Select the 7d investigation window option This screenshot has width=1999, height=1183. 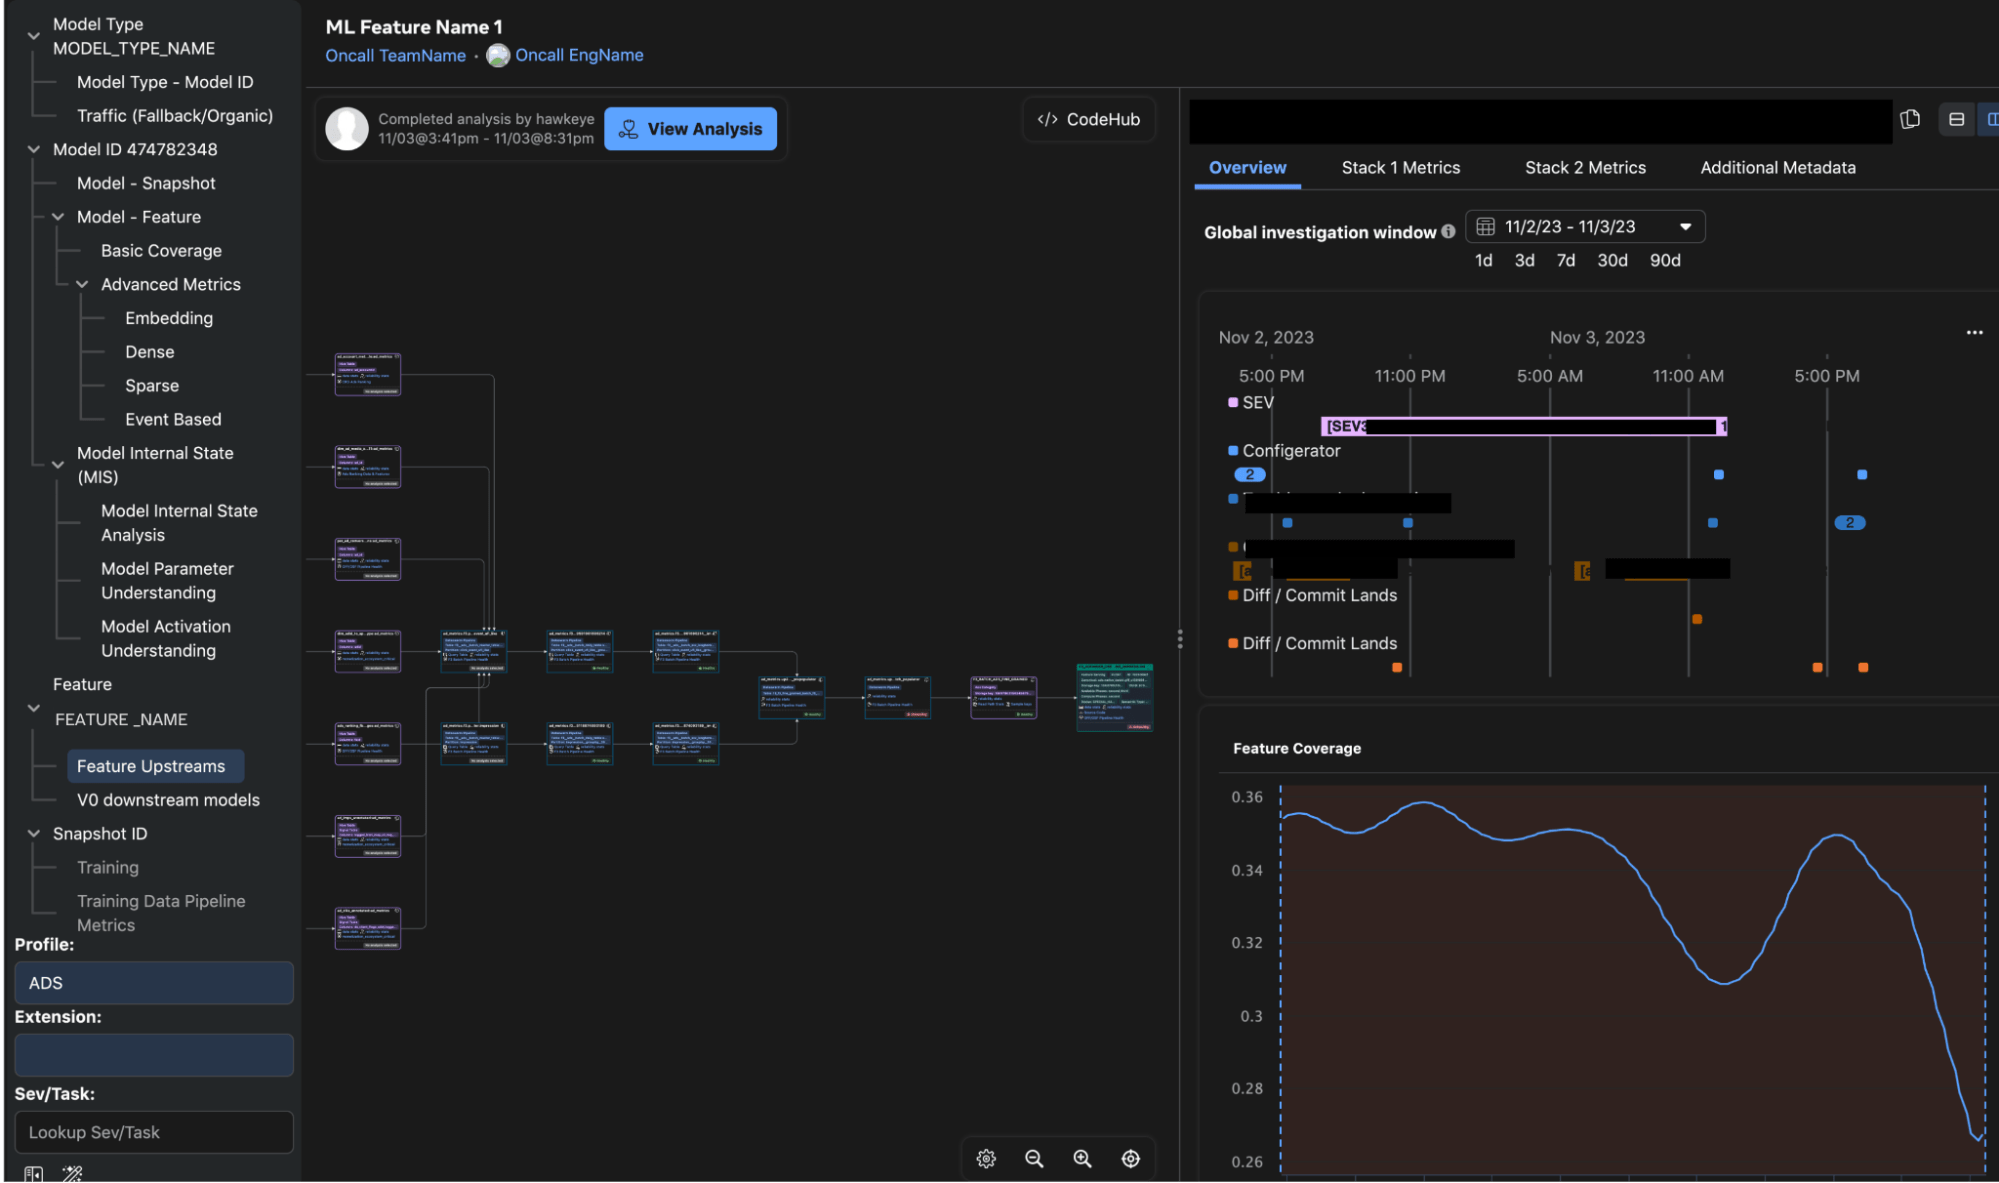tap(1565, 260)
